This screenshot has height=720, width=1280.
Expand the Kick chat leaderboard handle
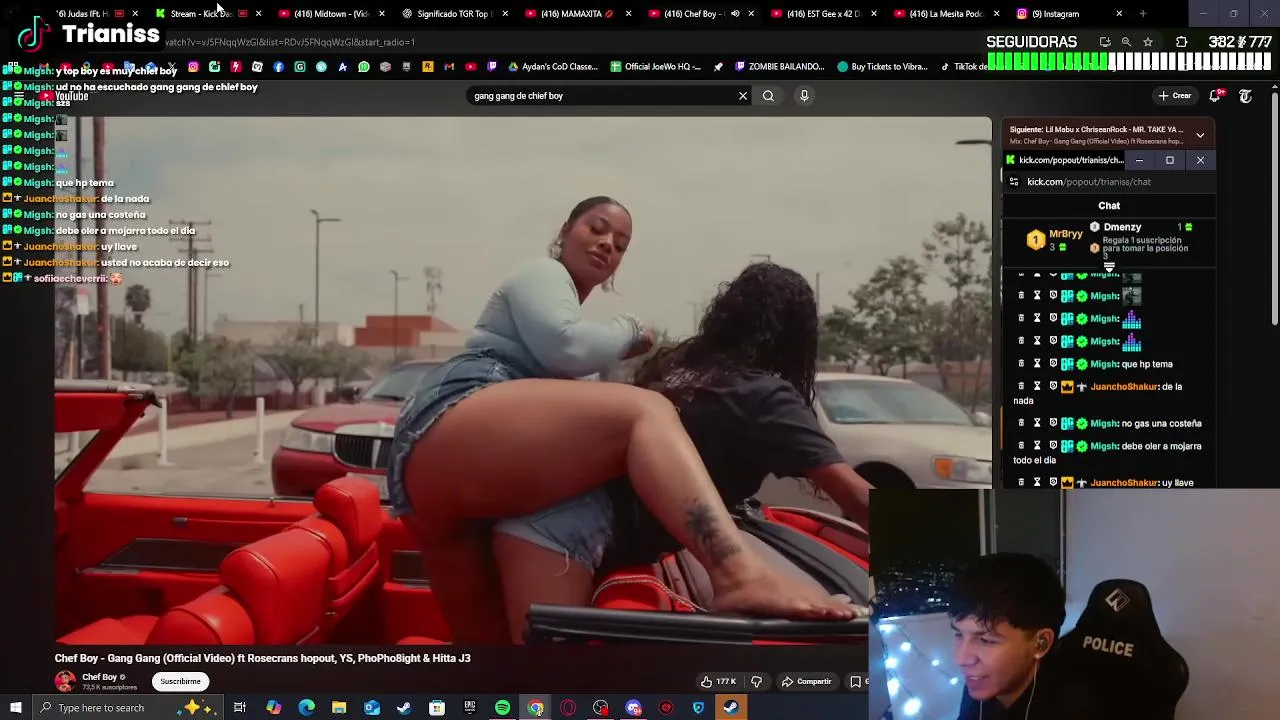point(1109,267)
